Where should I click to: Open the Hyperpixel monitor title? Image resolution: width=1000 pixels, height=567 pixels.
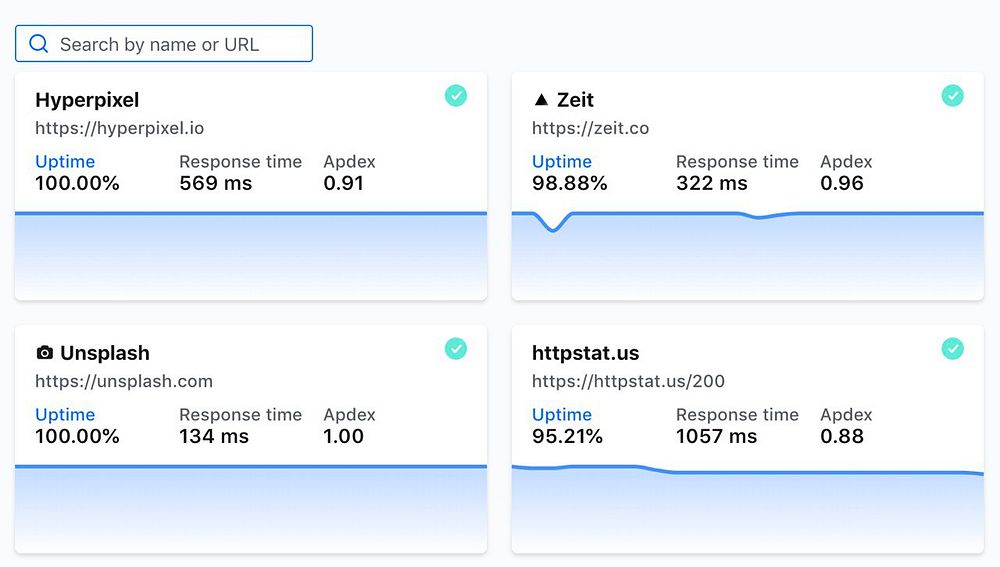coord(87,100)
